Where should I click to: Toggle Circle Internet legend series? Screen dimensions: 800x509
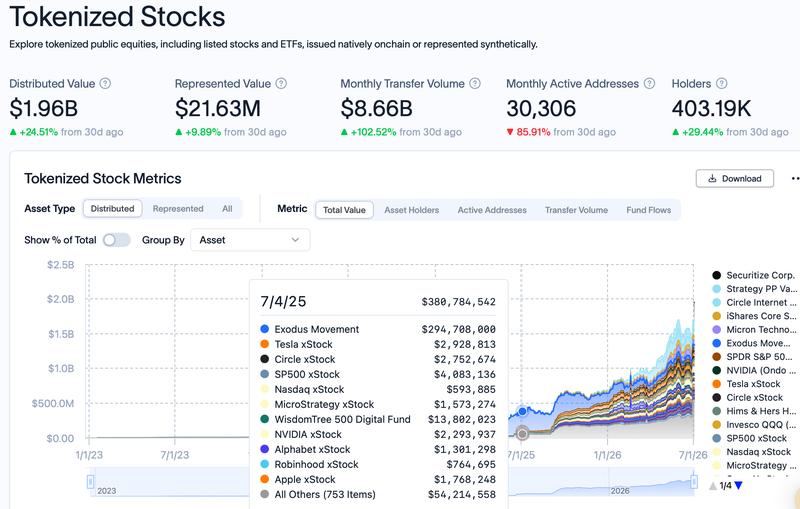pos(754,302)
